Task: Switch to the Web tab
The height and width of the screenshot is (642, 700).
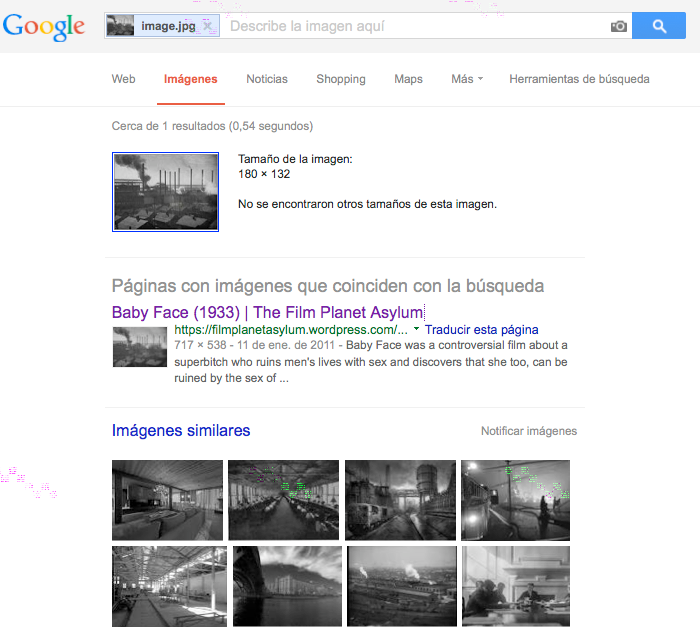Action: (123, 79)
